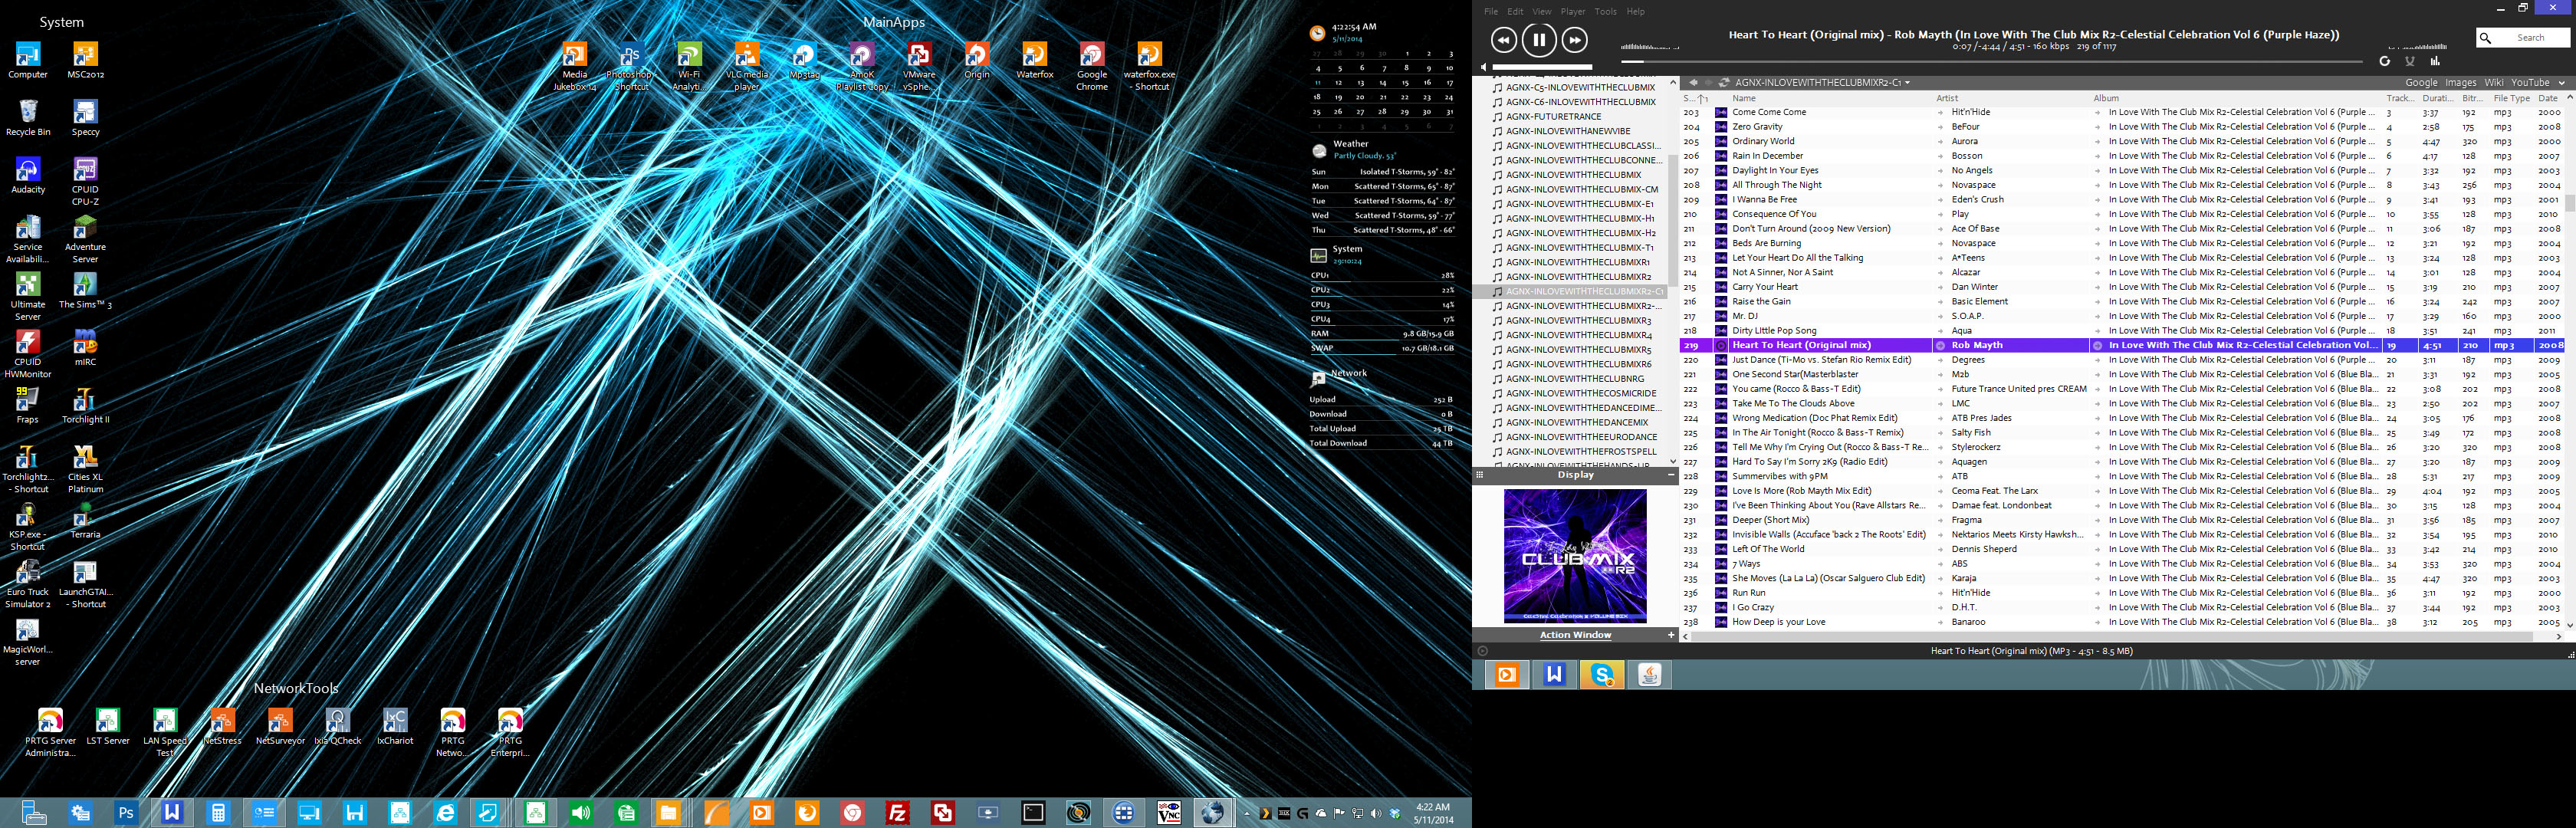Open the Java app on second taskbar
Image resolution: width=2576 pixels, height=828 pixels.
pyautogui.click(x=1649, y=675)
